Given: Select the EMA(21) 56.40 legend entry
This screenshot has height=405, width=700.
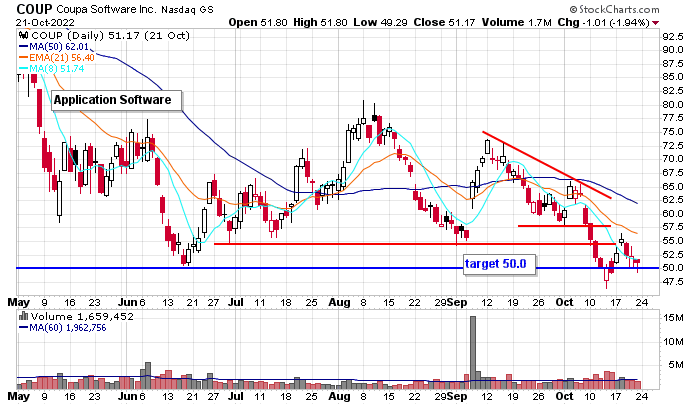Looking at the screenshot, I should pyautogui.click(x=57, y=58).
